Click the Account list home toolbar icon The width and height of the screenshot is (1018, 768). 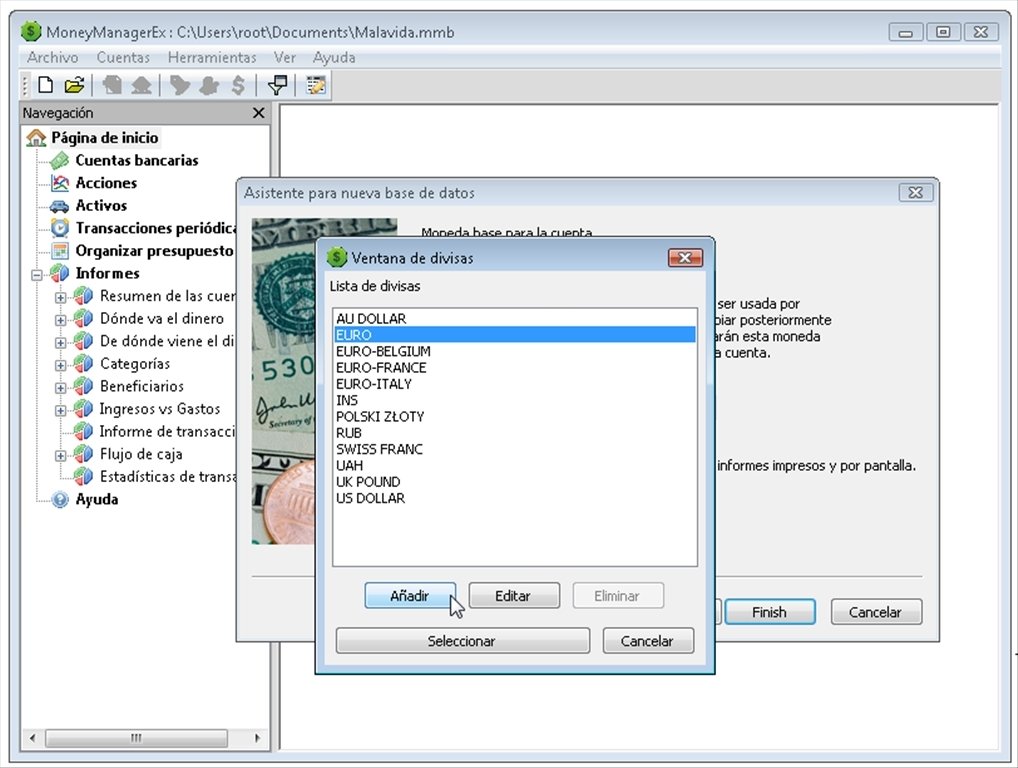point(142,85)
